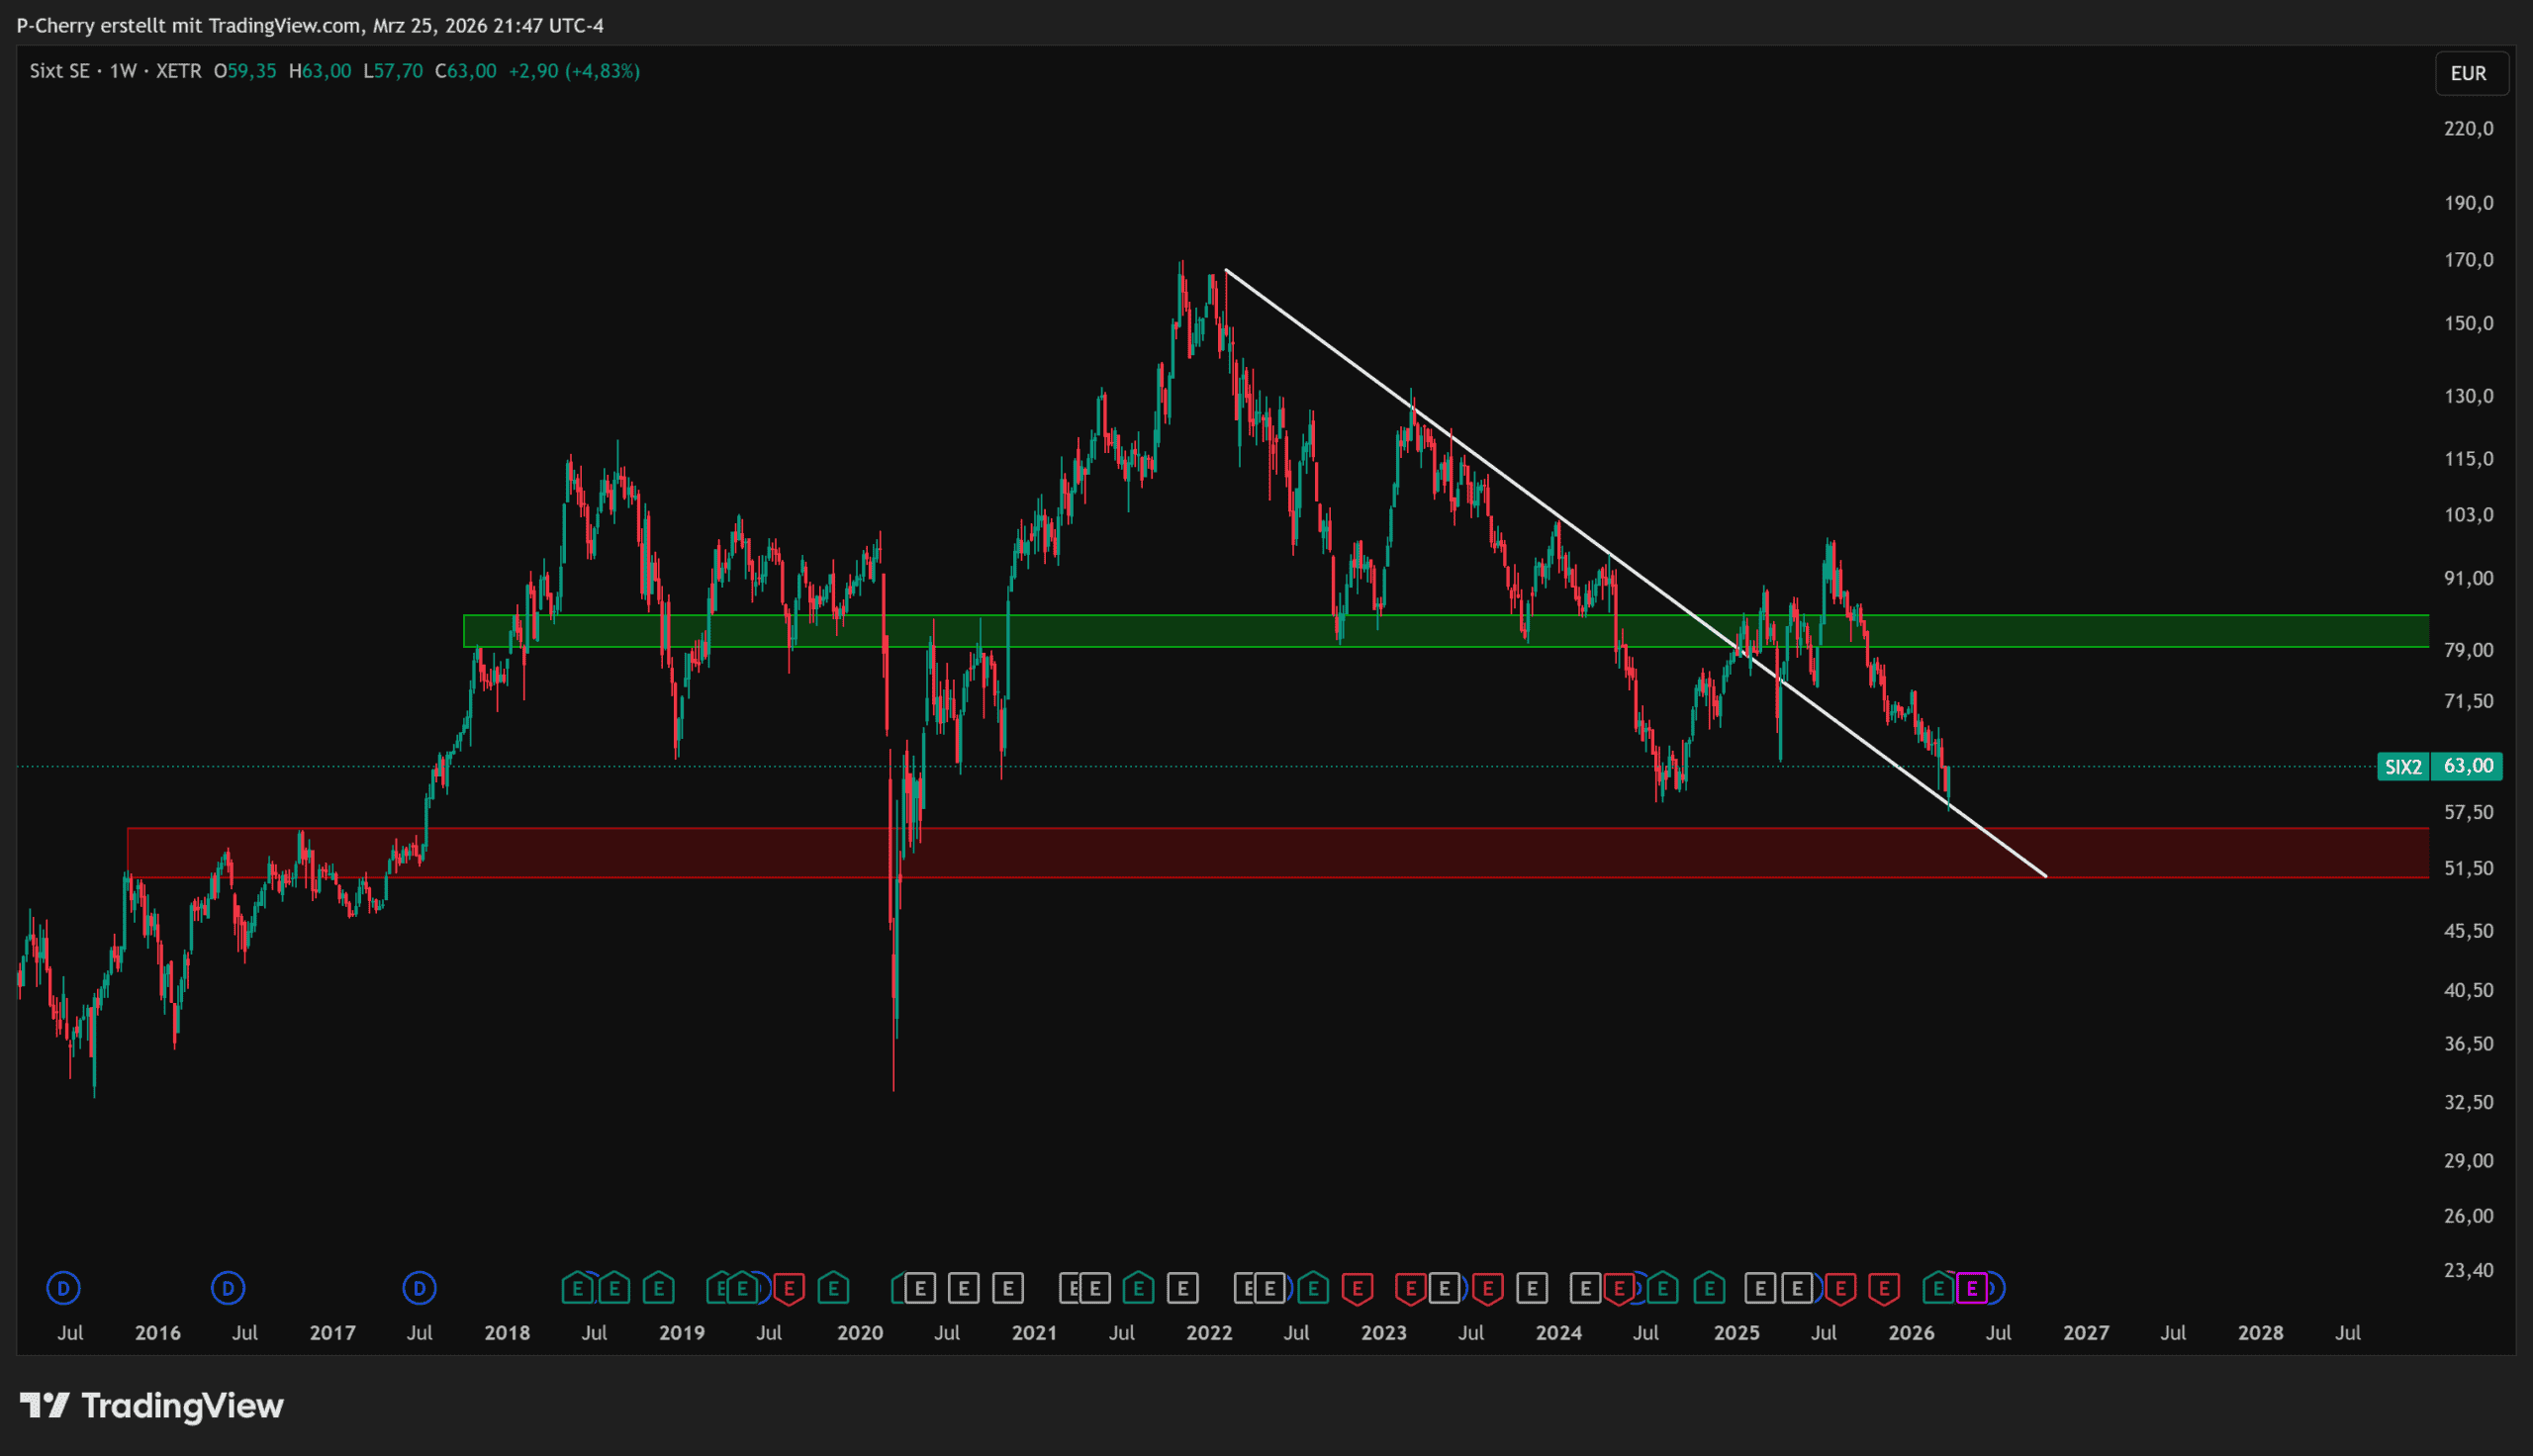Click the SIX2 symbol price tag
Screen dimensions: 2533x1456
point(2402,767)
